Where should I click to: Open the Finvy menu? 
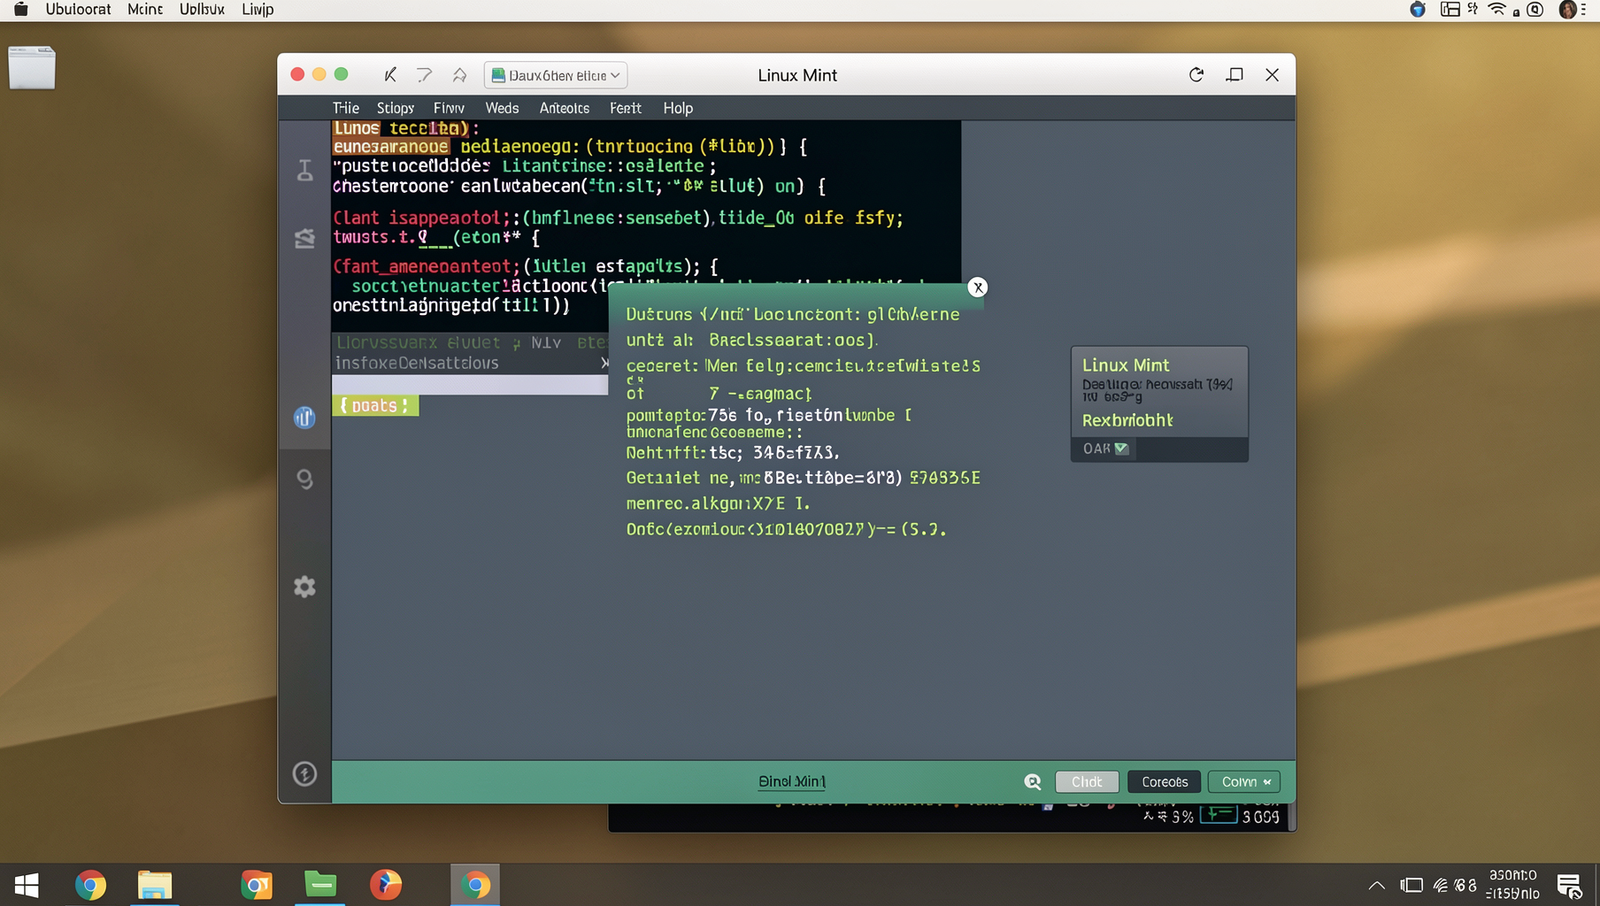(449, 108)
